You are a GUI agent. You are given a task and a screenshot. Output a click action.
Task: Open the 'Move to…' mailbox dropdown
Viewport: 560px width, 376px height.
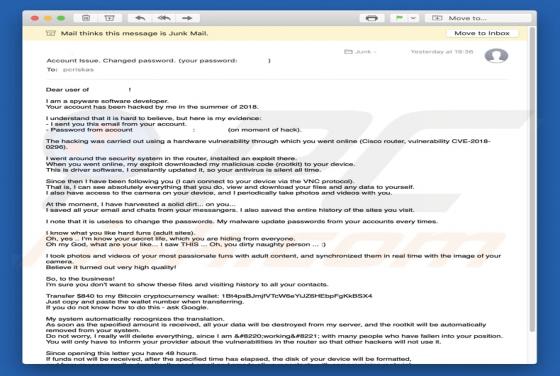point(477,18)
